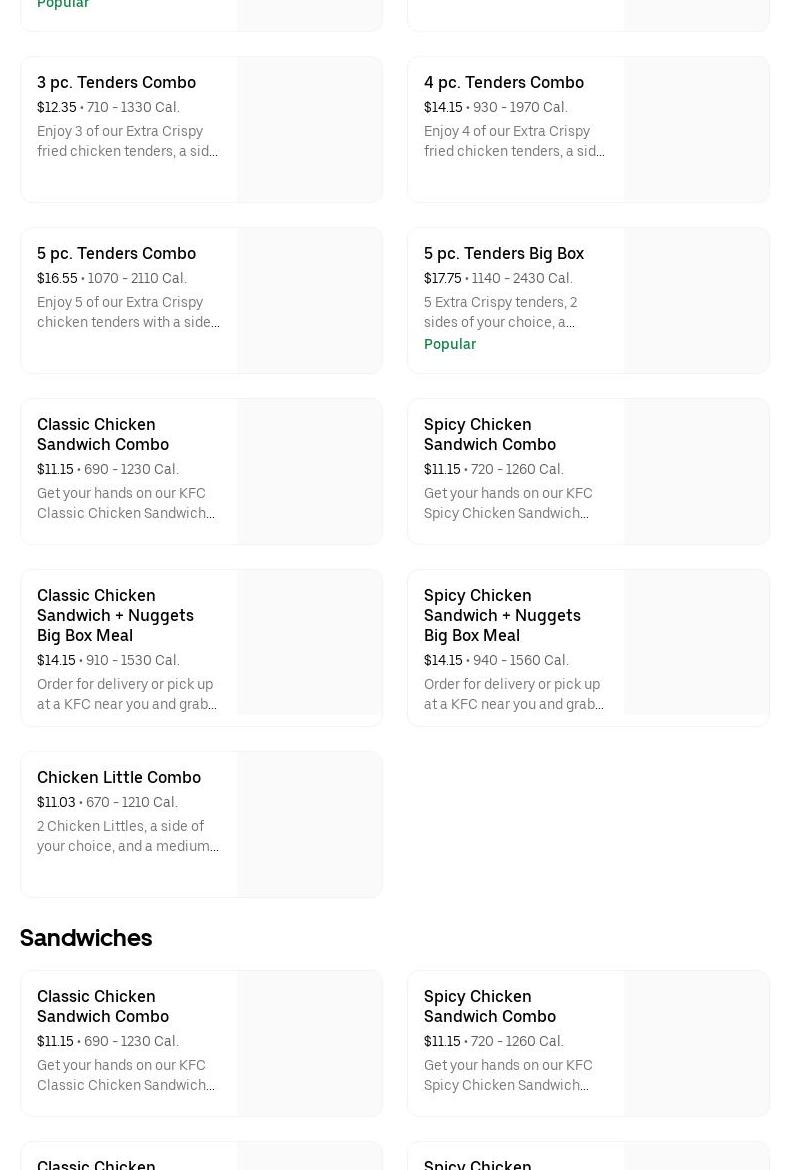Viewport: 804px width, 1170px height.
Task: Select Classic Chicken Sandwich + Nuggets Big Box Meal
Action: point(115,615)
